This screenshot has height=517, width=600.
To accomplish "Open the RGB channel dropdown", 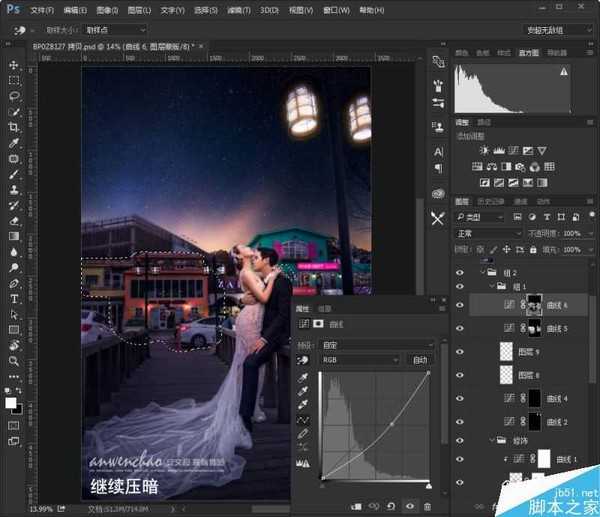I will [x=359, y=360].
